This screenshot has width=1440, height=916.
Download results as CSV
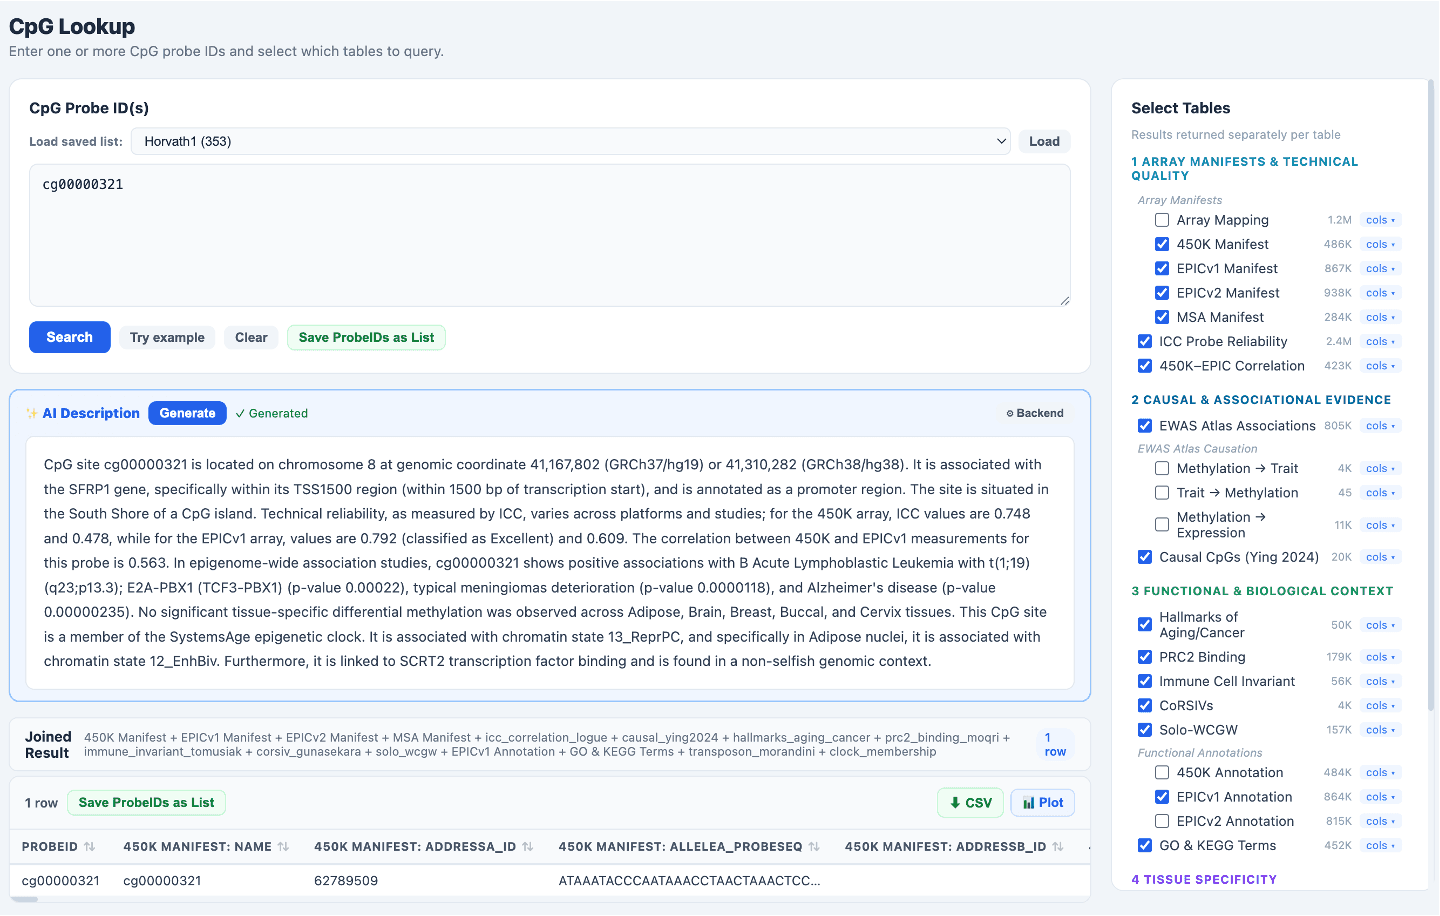point(970,803)
